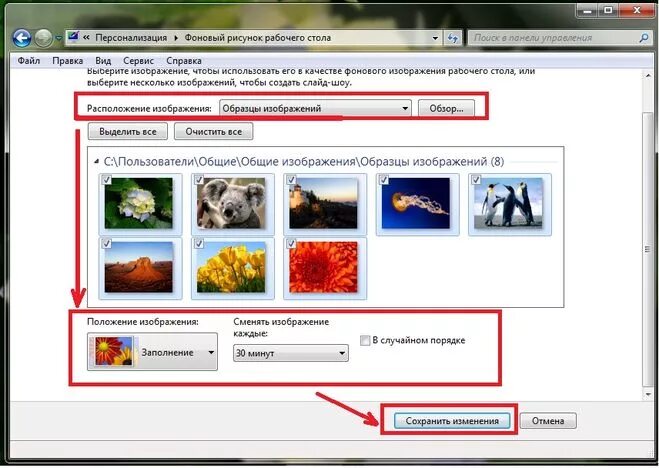Click the vertical scrollbar down arrow

pos(647,394)
